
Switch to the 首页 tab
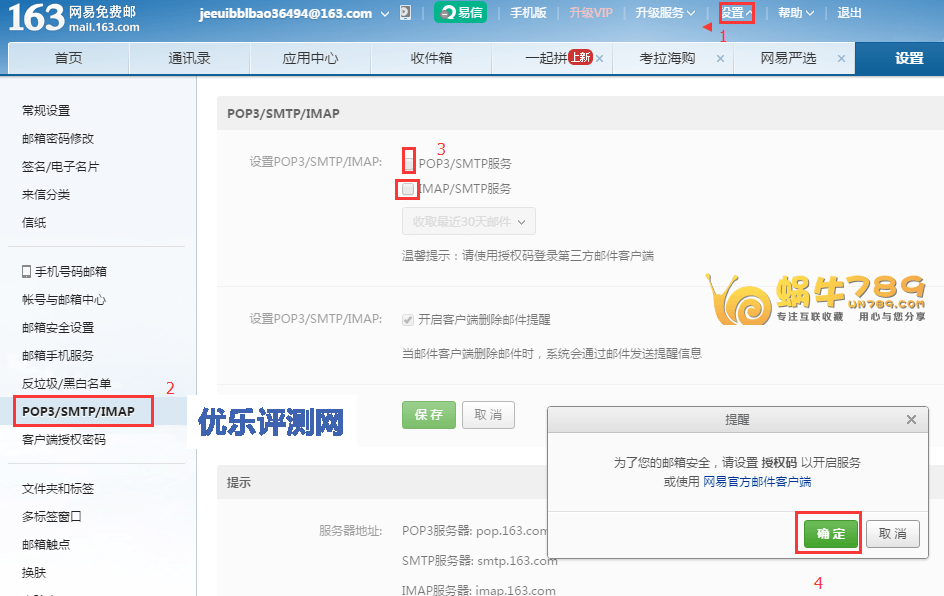click(x=69, y=58)
